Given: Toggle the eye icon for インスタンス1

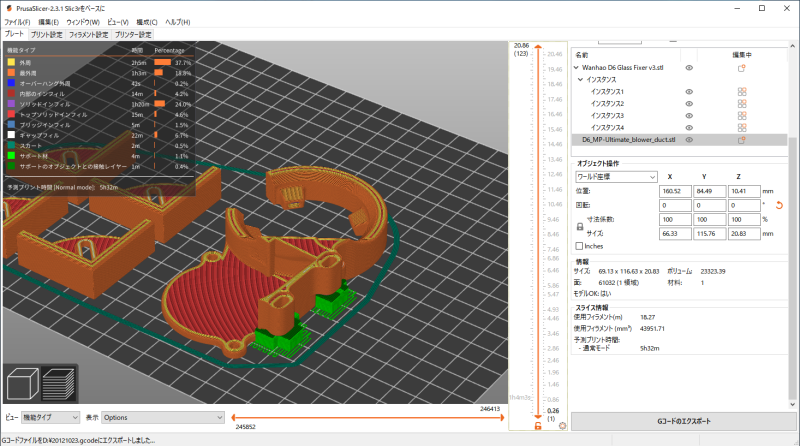Looking at the screenshot, I should [x=689, y=92].
